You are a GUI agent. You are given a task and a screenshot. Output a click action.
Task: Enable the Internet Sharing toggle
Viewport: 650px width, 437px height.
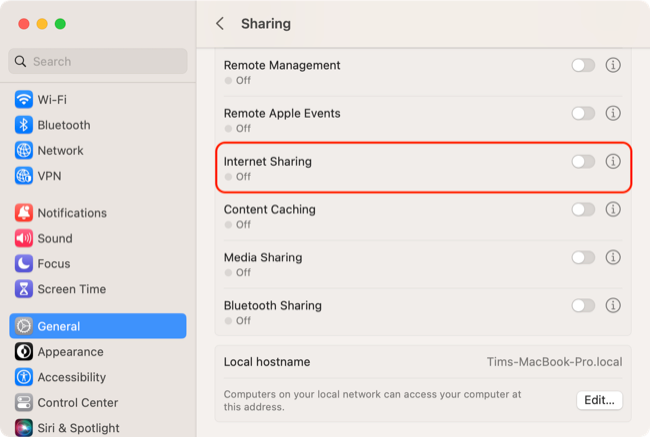(x=583, y=161)
